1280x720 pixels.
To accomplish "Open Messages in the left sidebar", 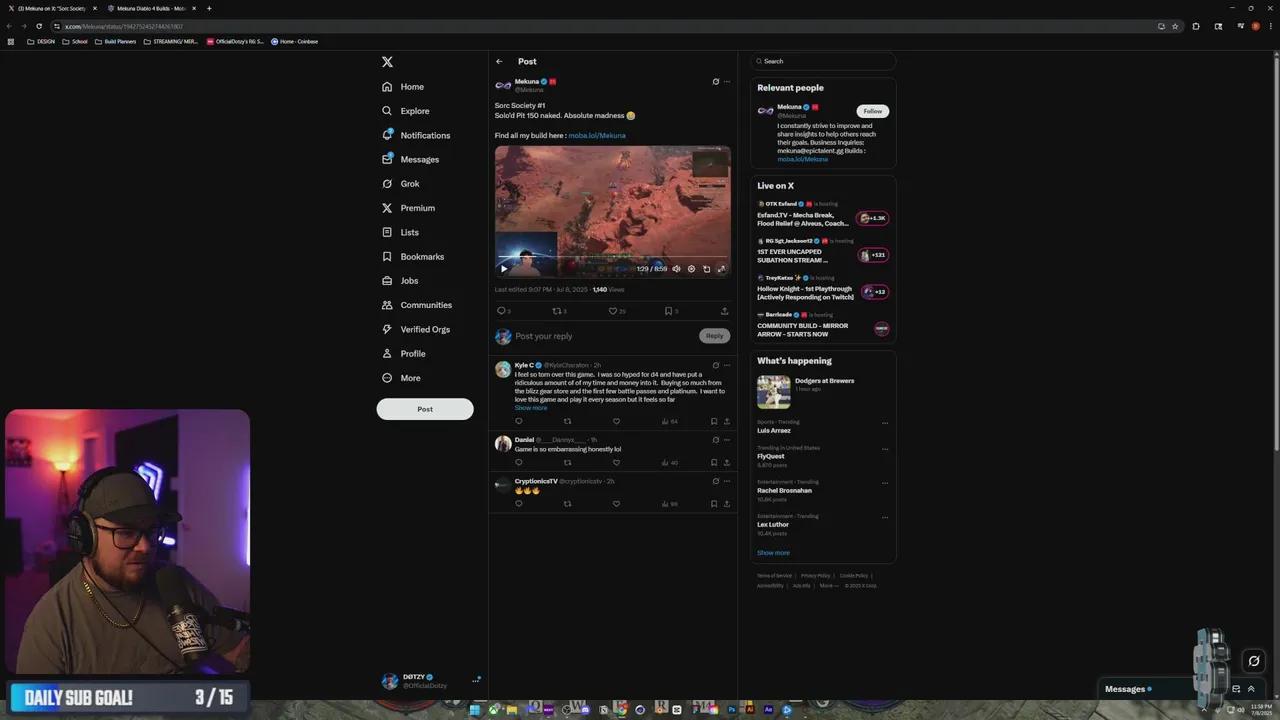I will coord(411,159).
